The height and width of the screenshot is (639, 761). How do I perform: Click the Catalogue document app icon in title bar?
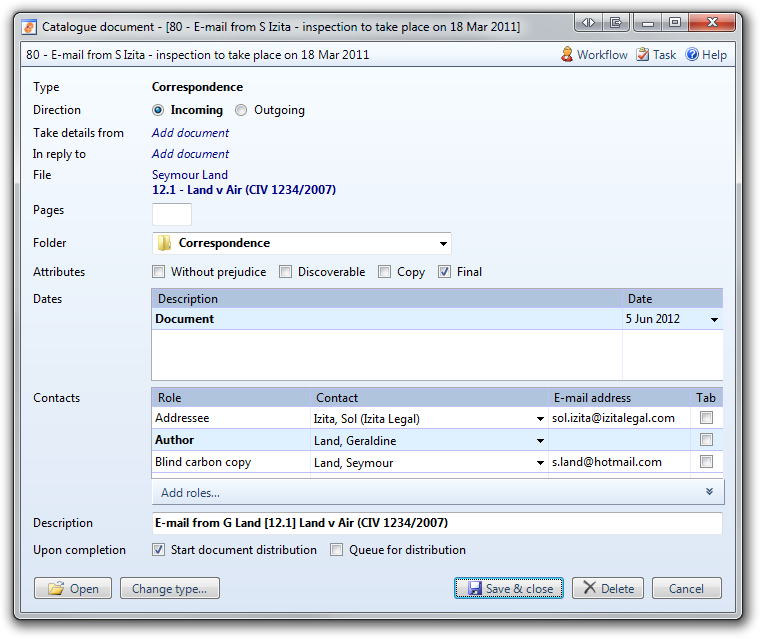(29, 27)
